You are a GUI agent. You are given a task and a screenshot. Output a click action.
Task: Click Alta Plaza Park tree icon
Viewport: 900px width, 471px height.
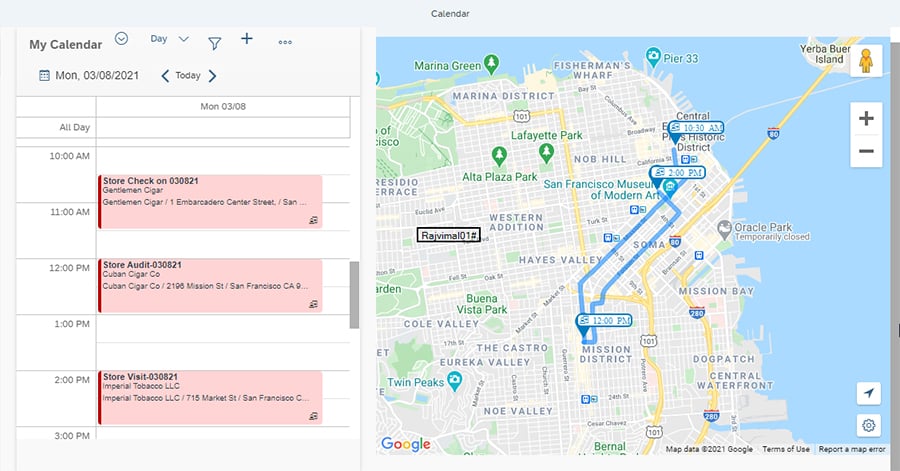pos(499,155)
